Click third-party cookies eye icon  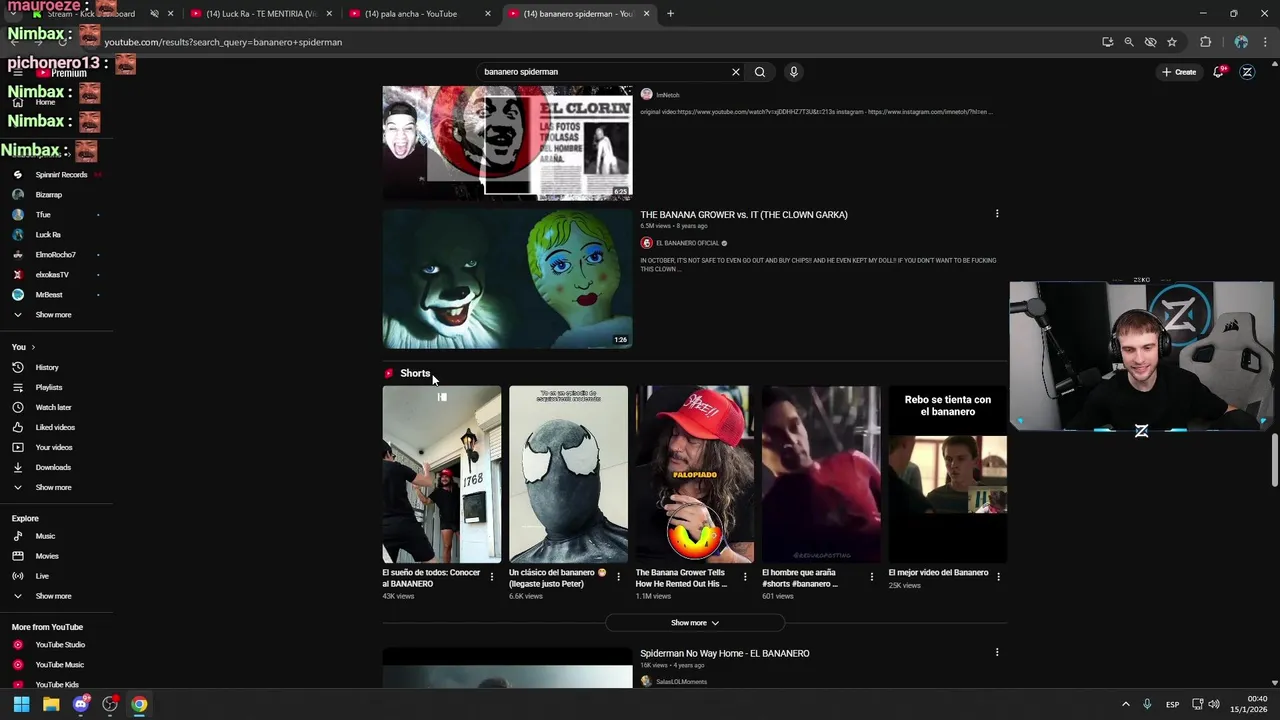click(x=1150, y=42)
